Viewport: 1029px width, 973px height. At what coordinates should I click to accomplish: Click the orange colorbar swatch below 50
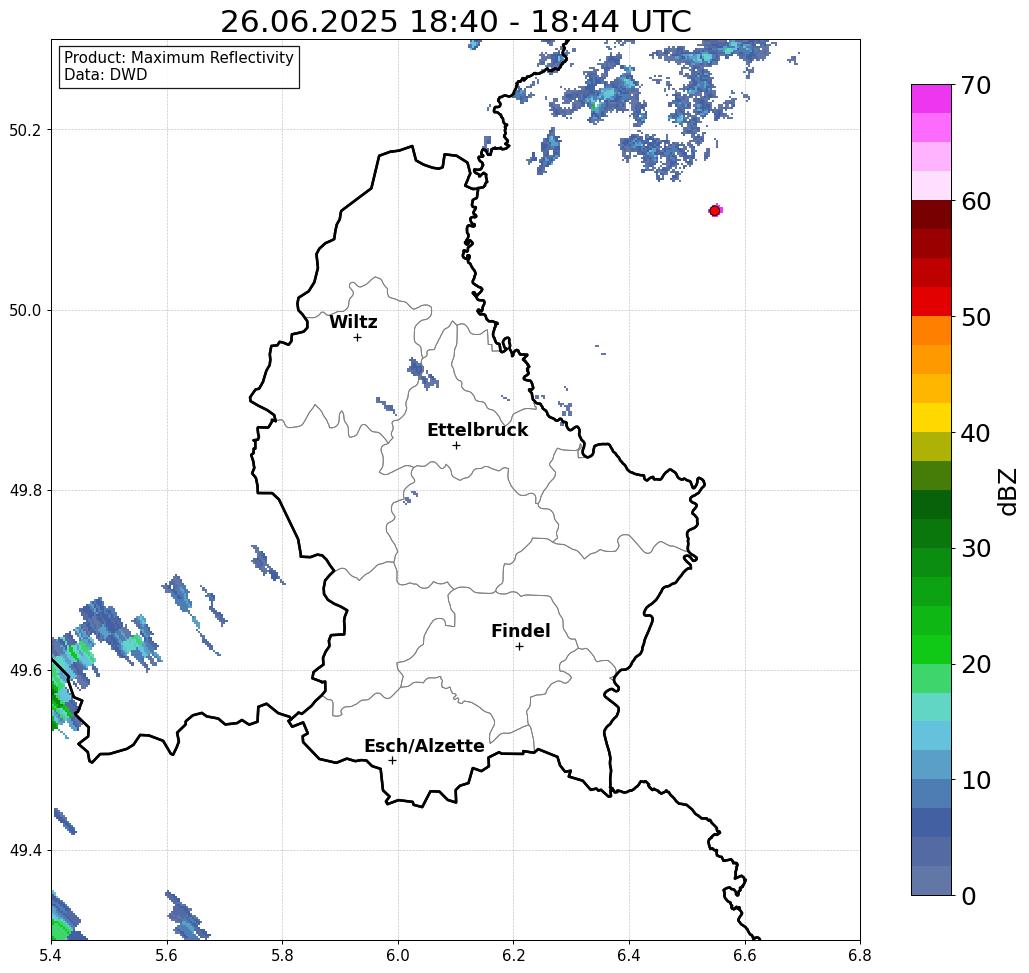click(x=931, y=331)
